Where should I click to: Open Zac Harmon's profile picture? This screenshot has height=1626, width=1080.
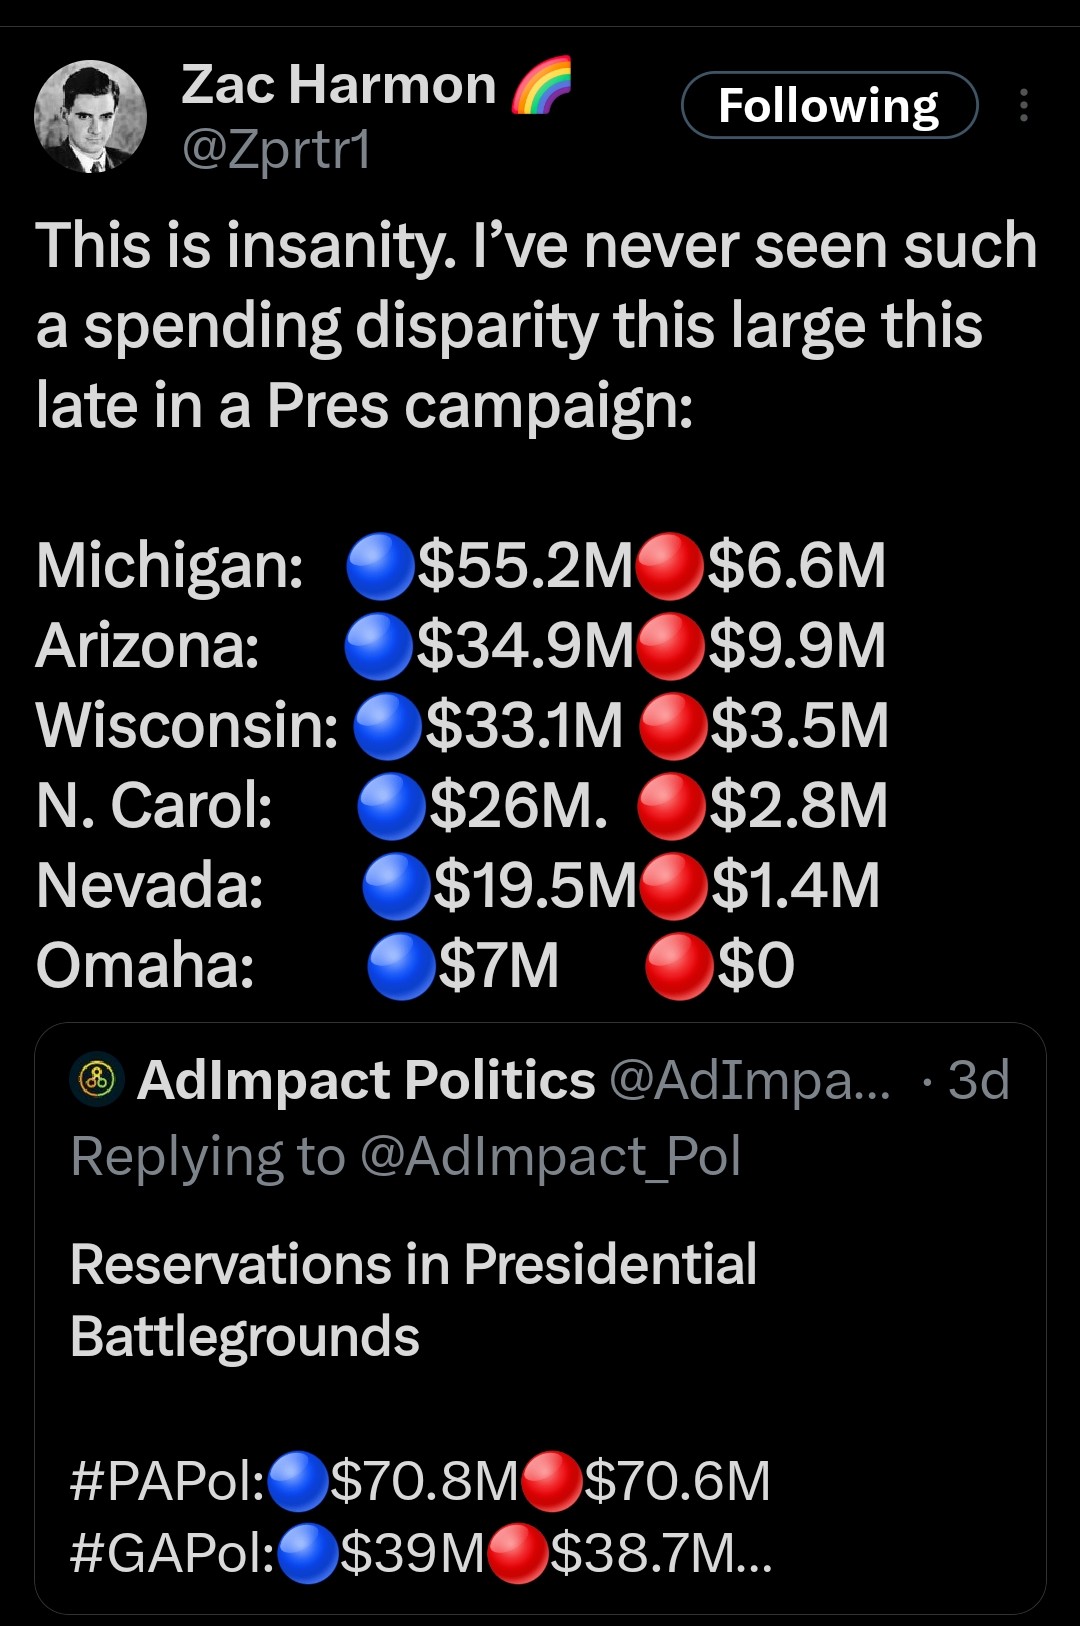(91, 116)
